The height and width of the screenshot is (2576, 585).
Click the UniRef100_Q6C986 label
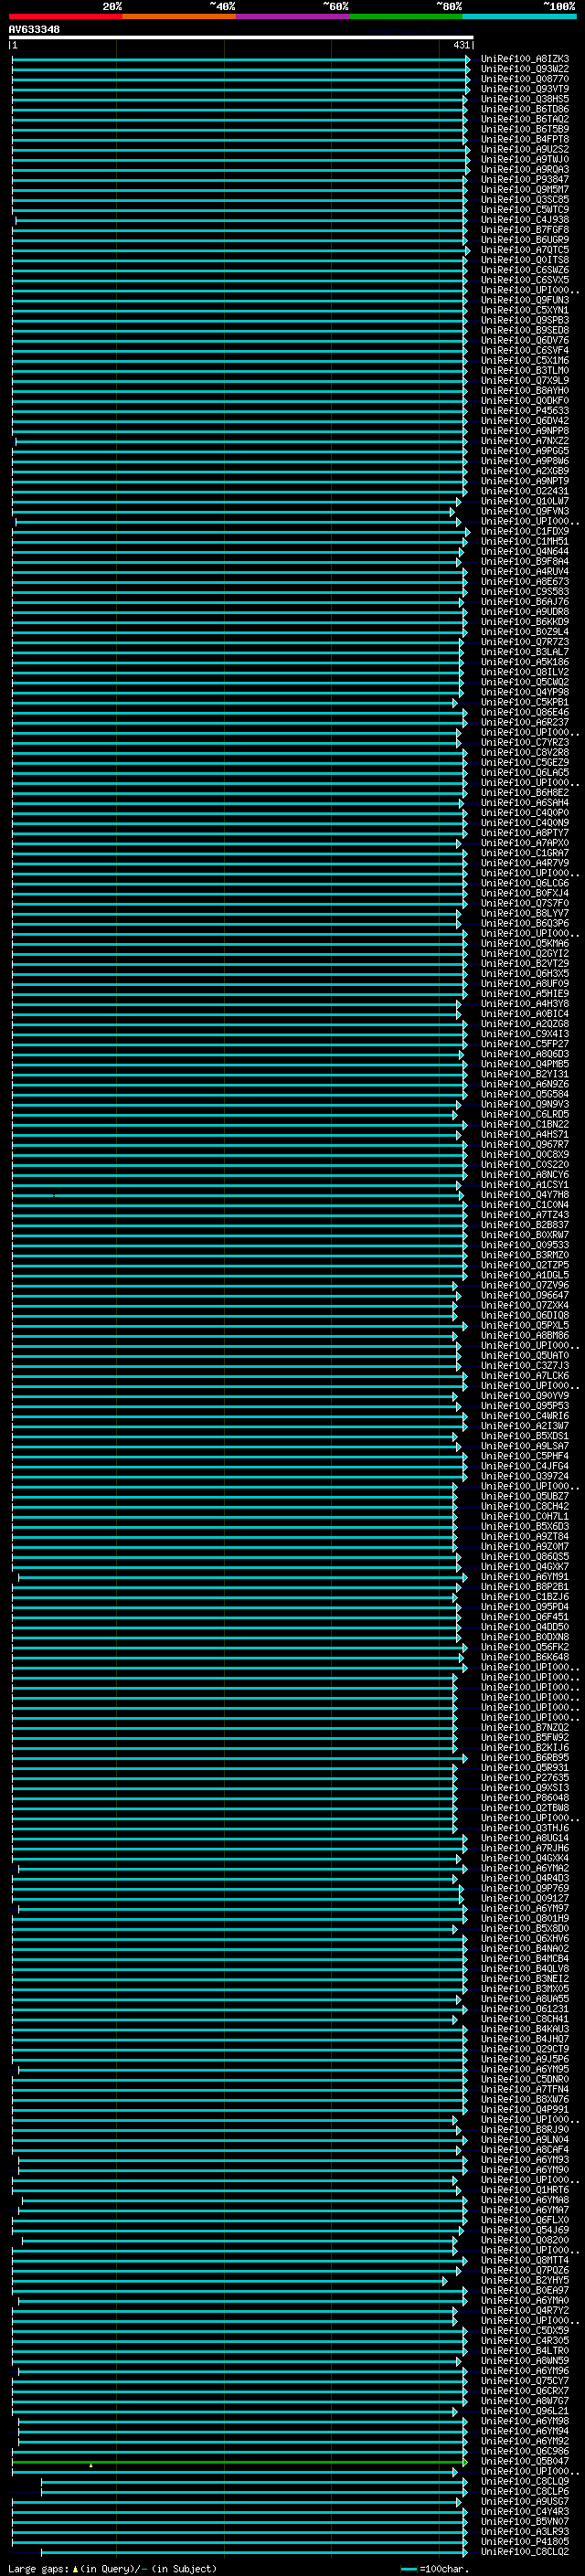point(525,2451)
